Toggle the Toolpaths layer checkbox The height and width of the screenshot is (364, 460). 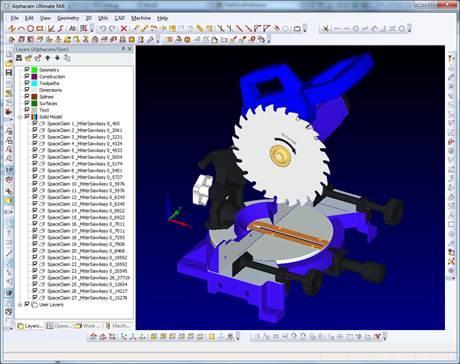coord(27,83)
